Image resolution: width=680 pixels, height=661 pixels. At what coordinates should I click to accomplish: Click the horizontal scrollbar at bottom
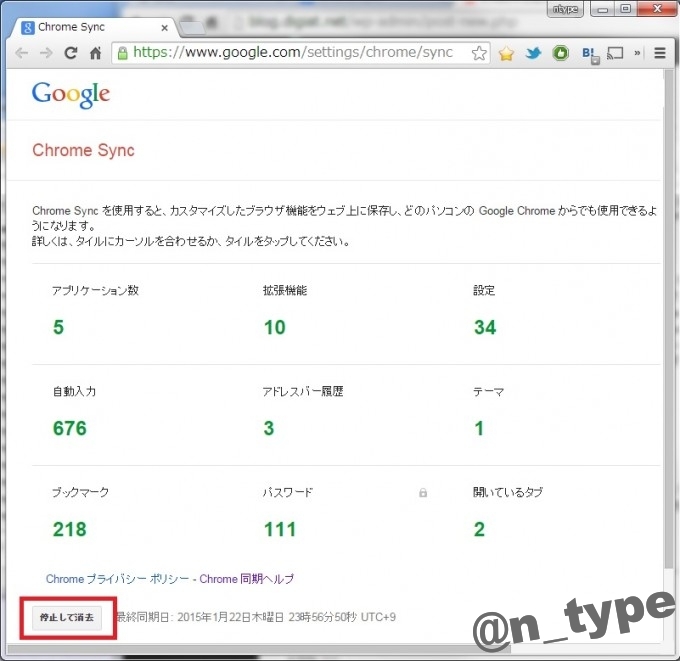coord(259,649)
